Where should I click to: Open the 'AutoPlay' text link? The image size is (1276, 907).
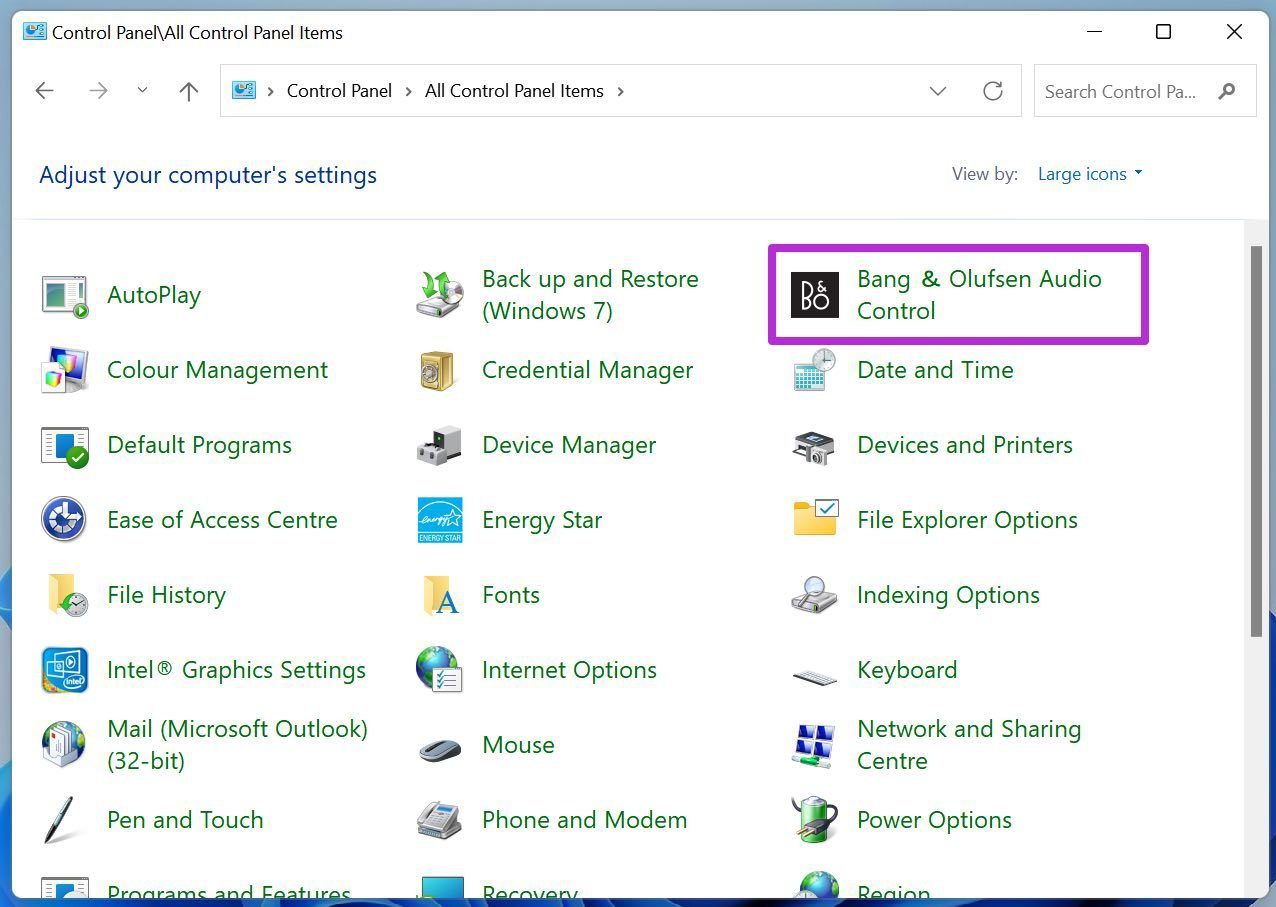(x=154, y=295)
